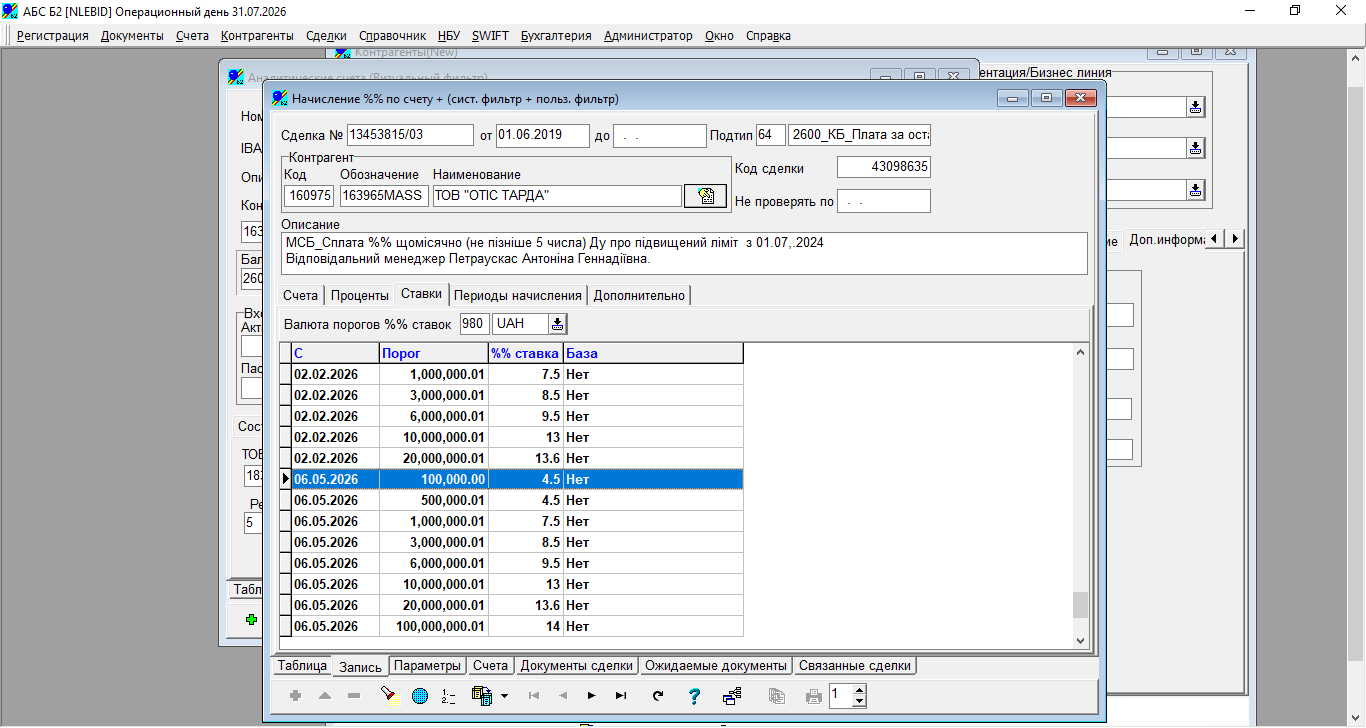Select the 06.05.2026 row with 100,000,000.01 threshold

coord(511,627)
